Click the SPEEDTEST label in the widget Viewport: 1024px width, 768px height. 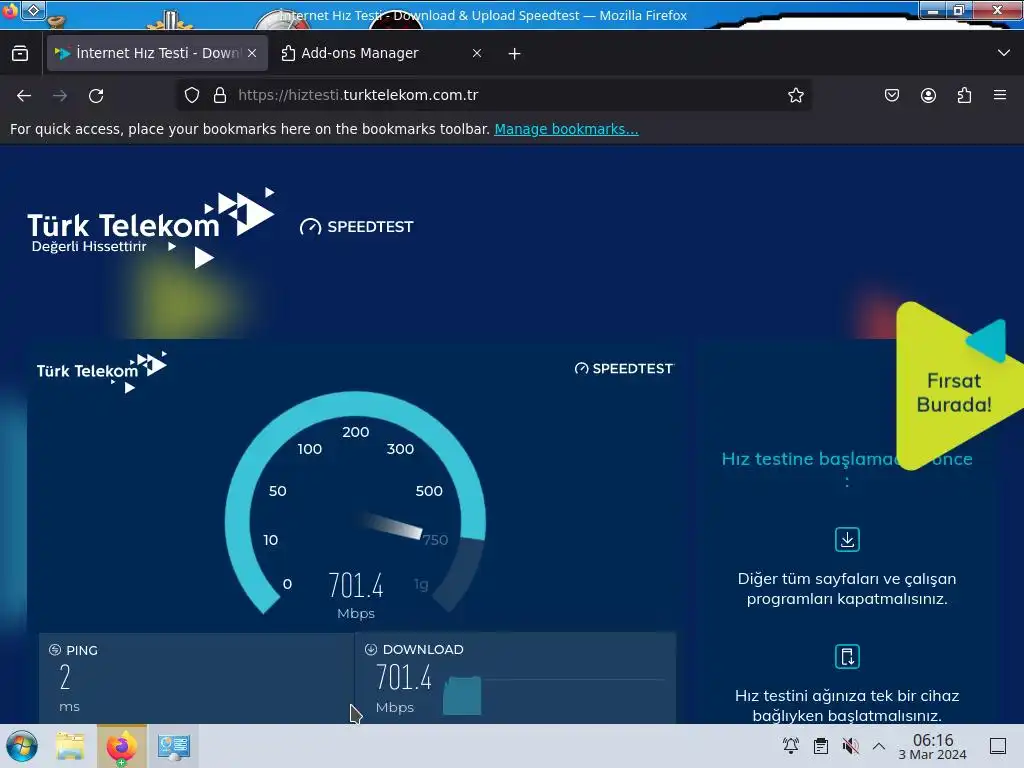coord(624,368)
